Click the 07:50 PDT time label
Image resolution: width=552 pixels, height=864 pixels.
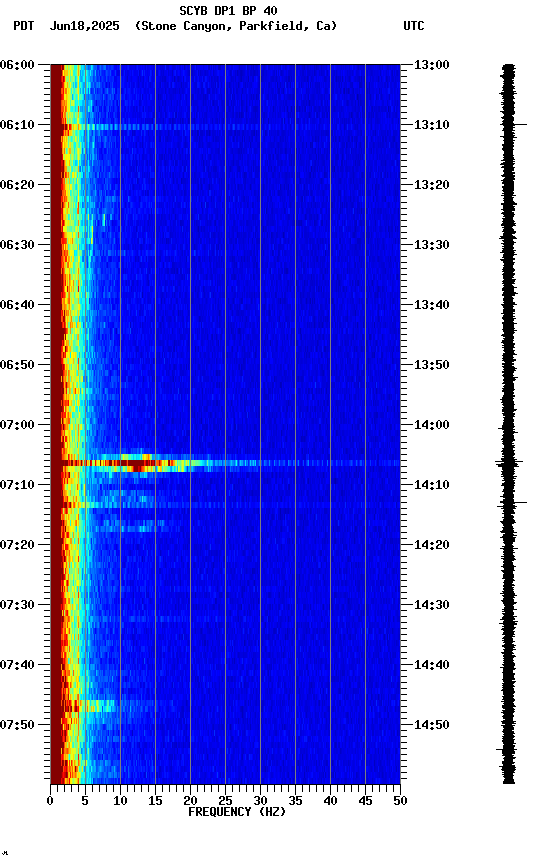click(x=17, y=725)
